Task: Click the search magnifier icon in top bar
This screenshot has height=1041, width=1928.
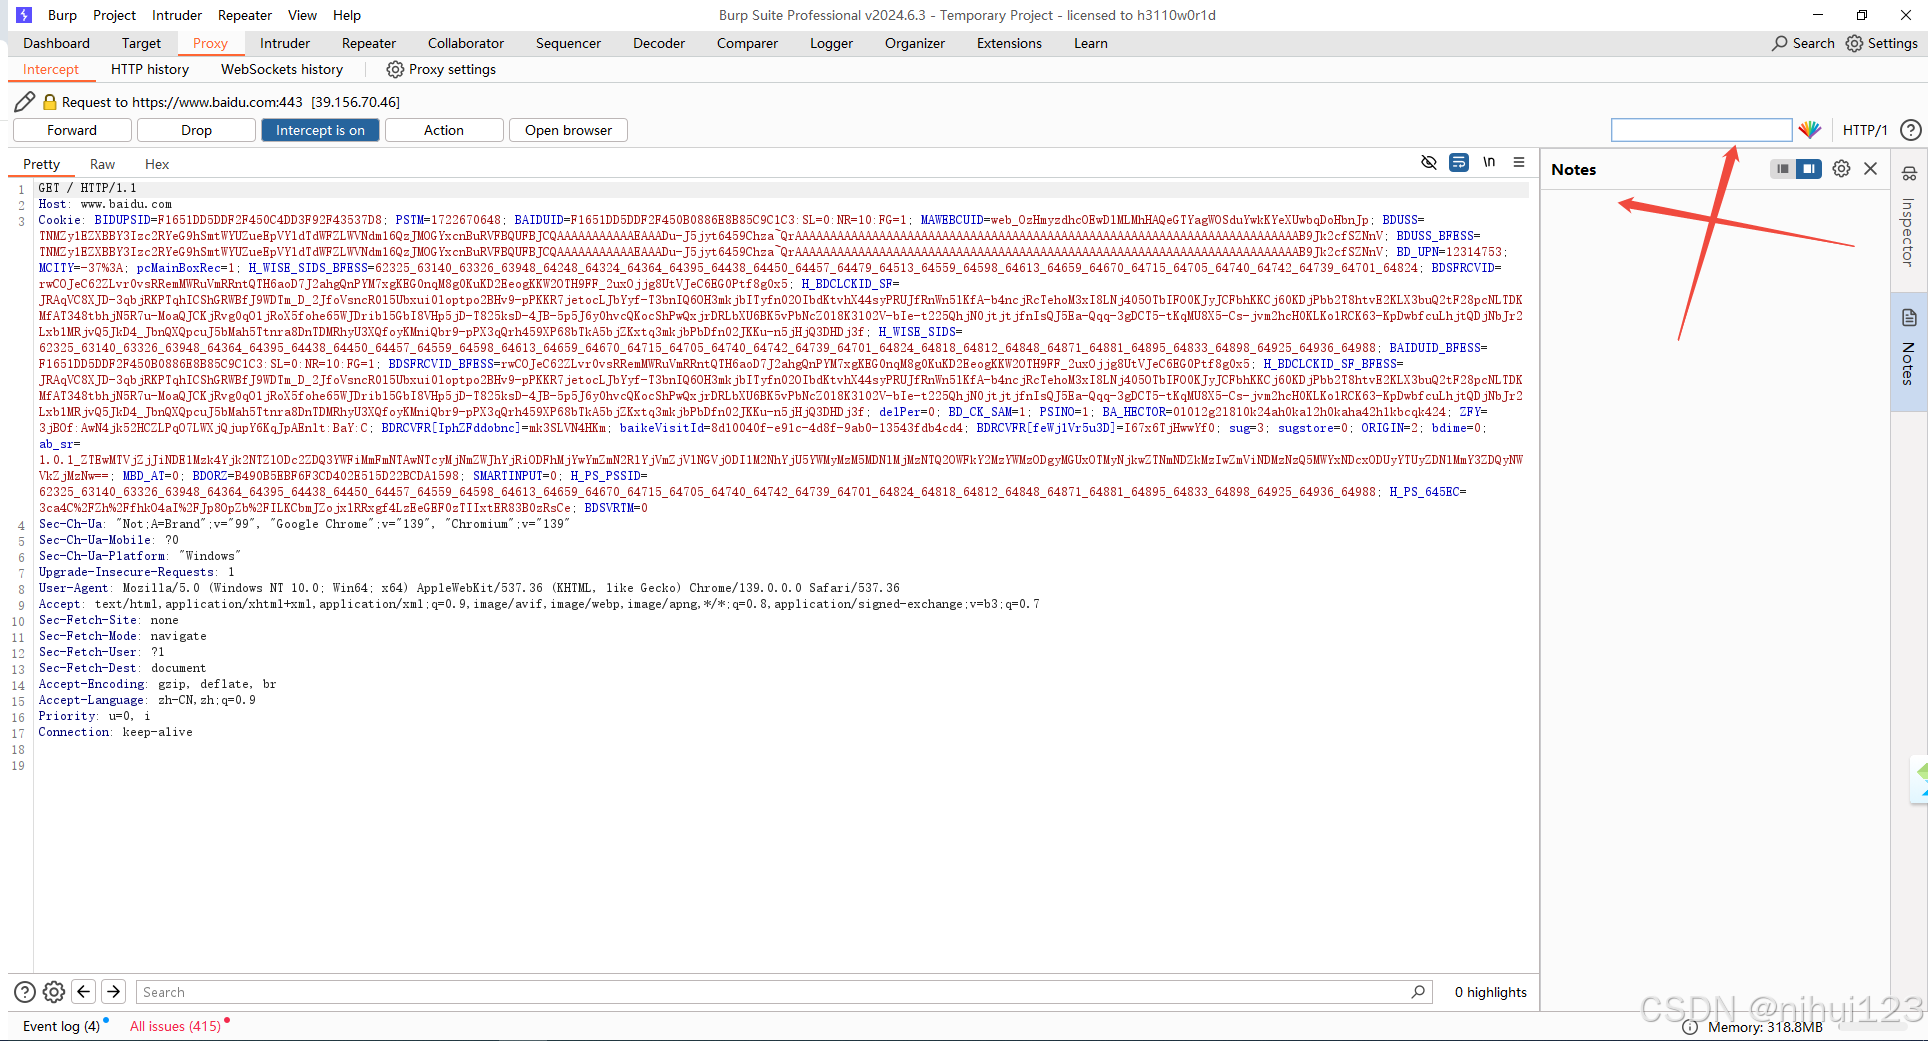Action: (x=1780, y=43)
